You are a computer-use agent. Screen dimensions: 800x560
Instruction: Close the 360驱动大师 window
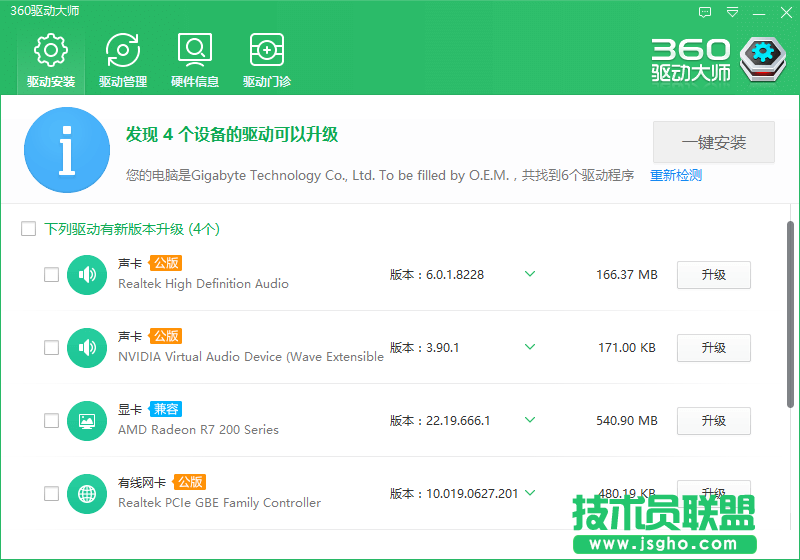[786, 12]
